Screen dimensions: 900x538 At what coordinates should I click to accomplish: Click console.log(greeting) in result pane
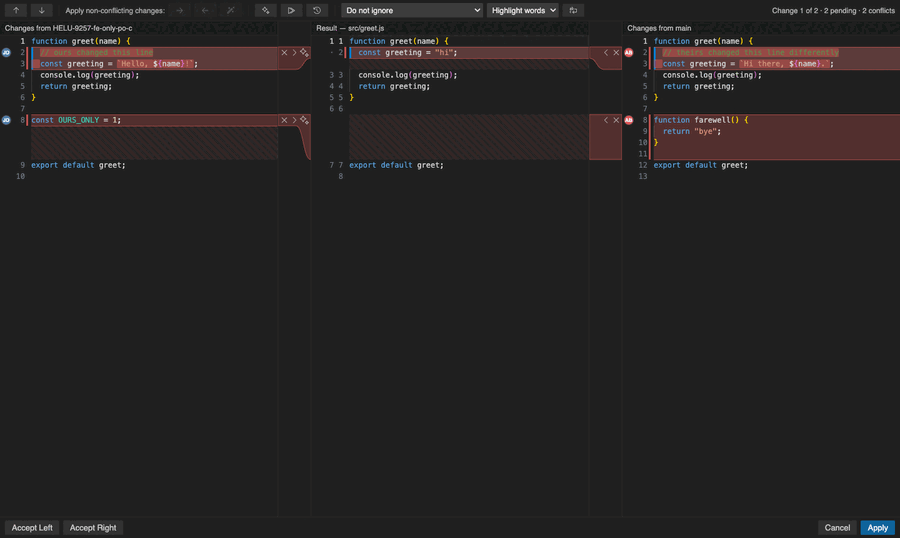click(x=408, y=75)
